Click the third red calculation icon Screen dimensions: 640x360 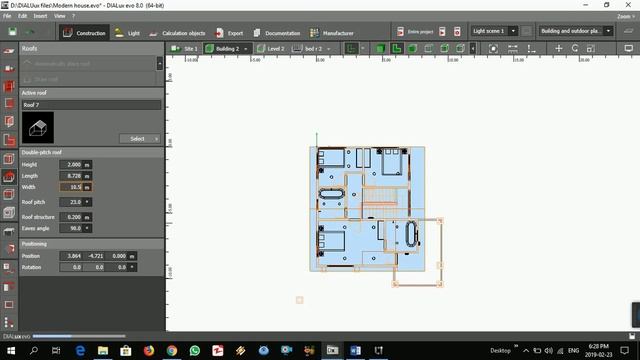click(457, 31)
